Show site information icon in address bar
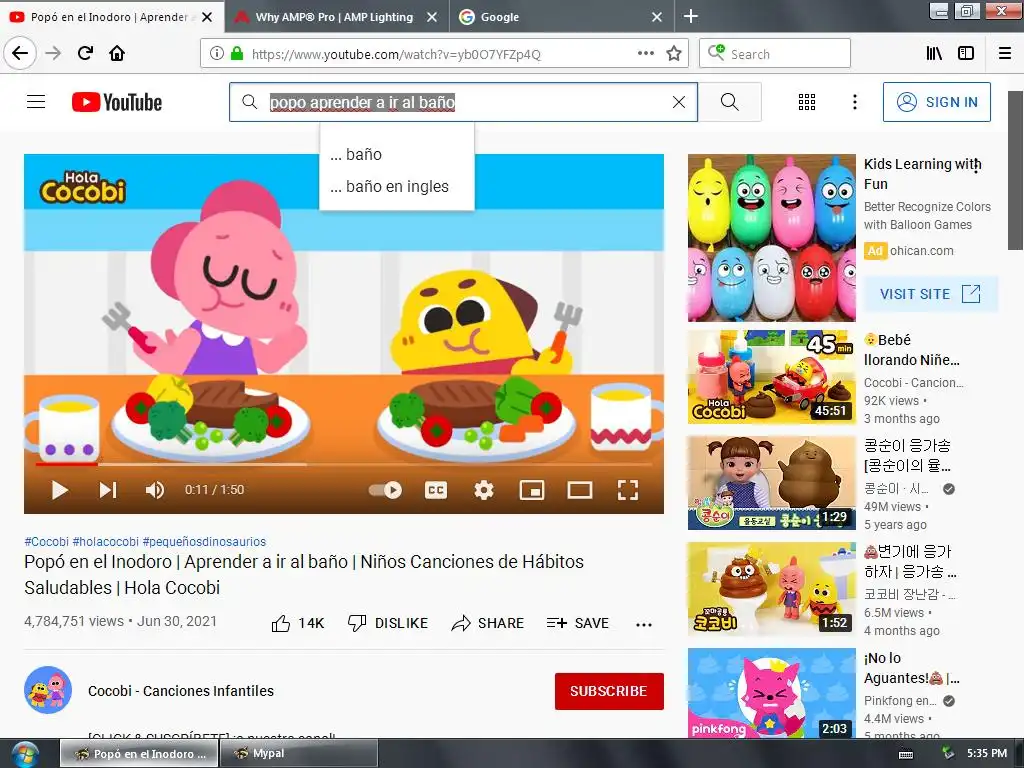 tap(216, 54)
